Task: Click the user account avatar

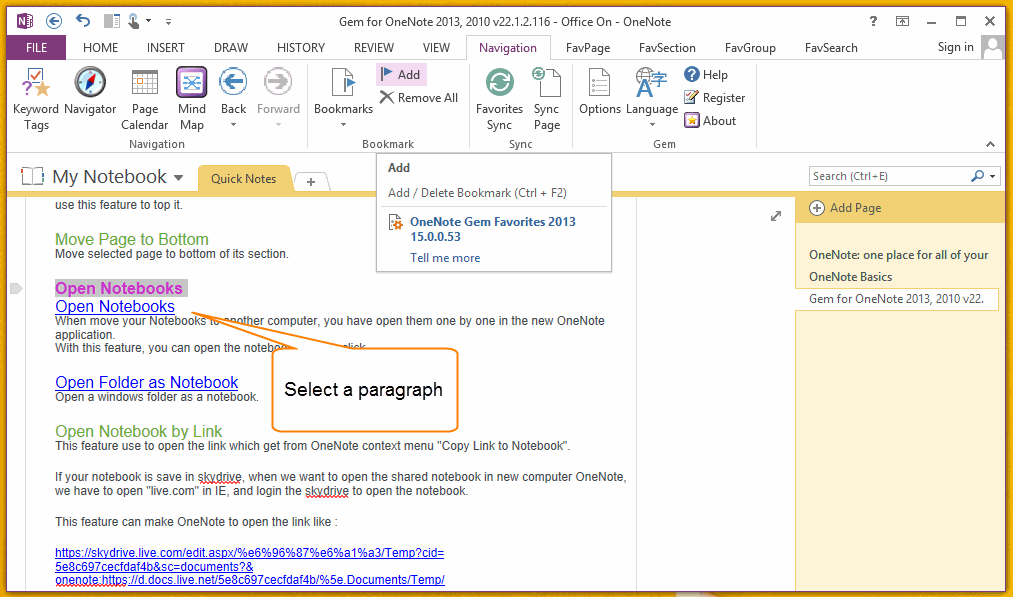Action: click(x=992, y=47)
